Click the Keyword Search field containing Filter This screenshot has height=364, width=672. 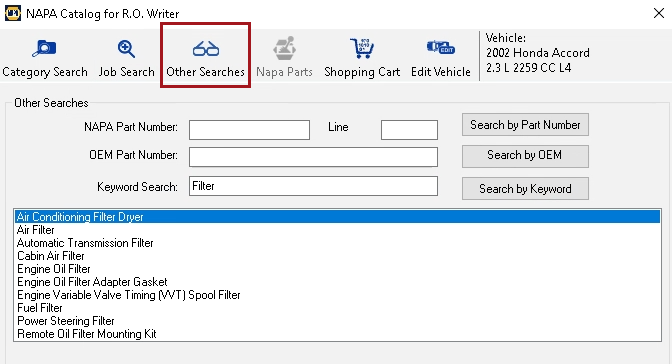313,186
